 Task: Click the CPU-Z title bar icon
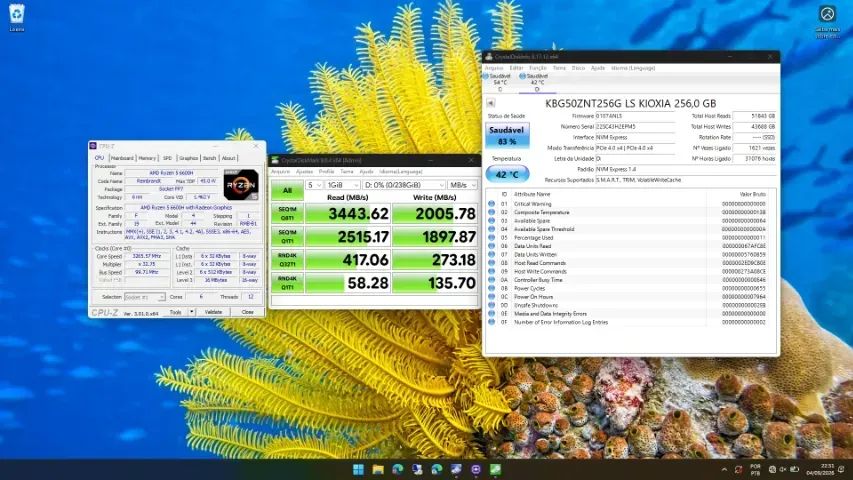pyautogui.click(x=93, y=146)
